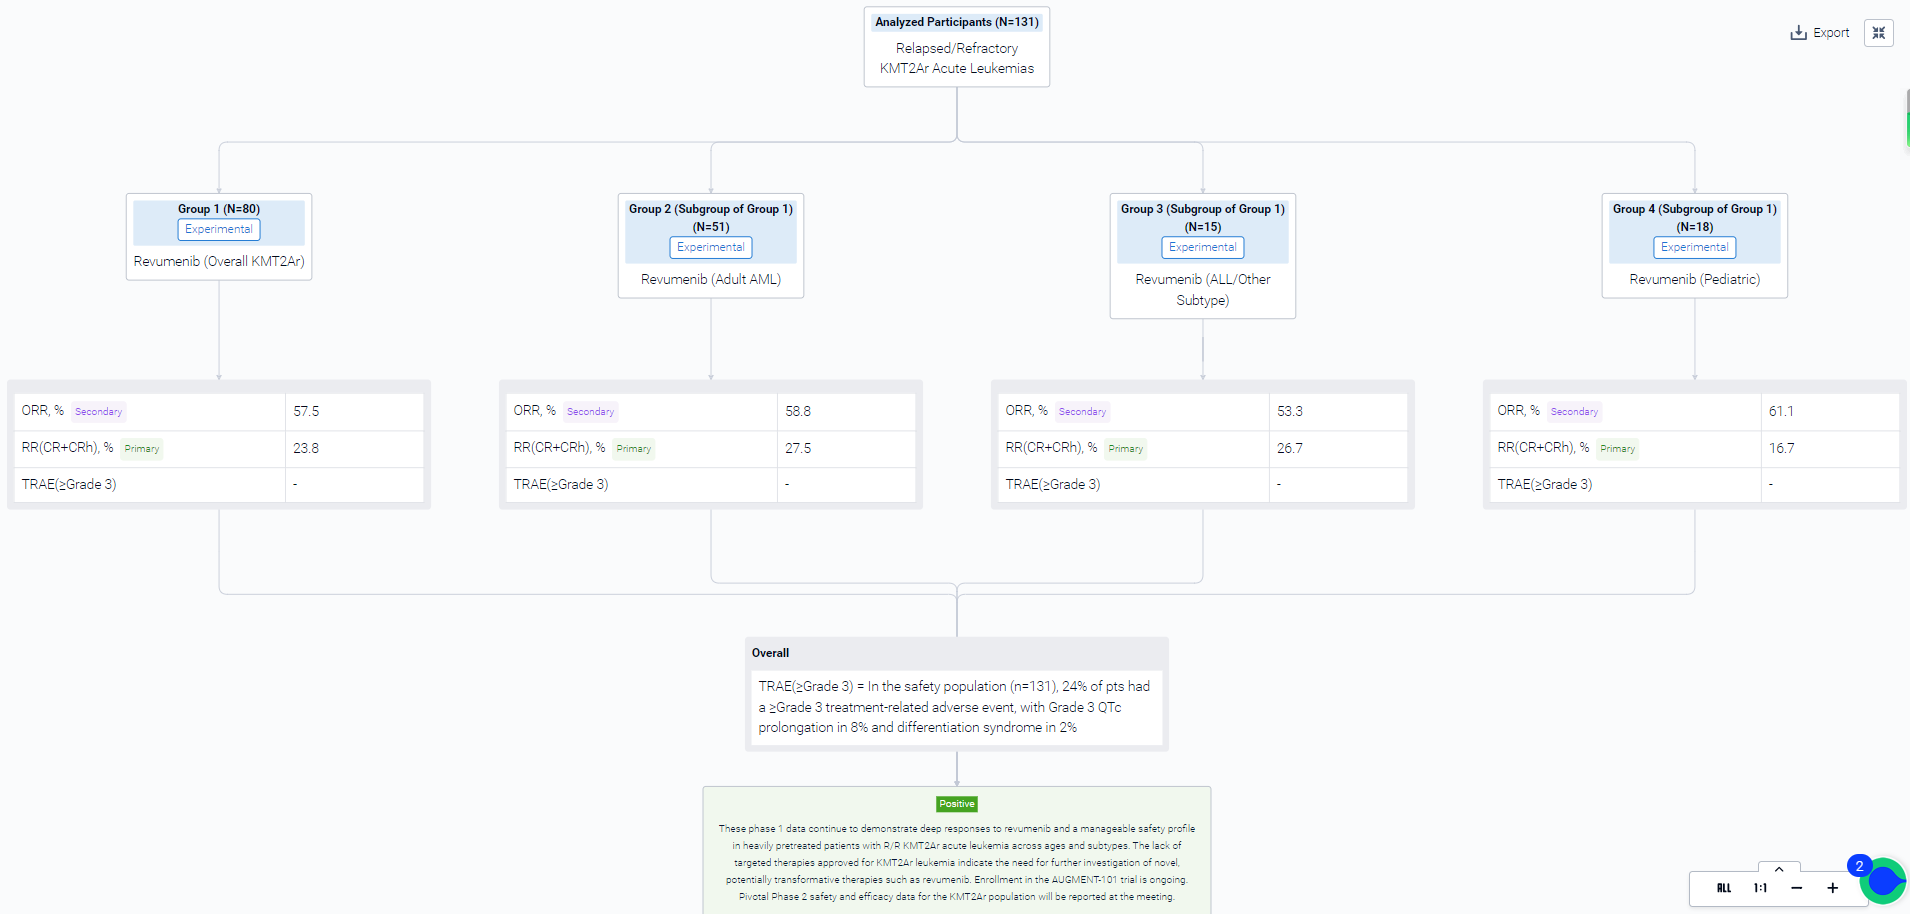1910x914 pixels.
Task: Fit all content using ALL control
Action: coord(1724,888)
